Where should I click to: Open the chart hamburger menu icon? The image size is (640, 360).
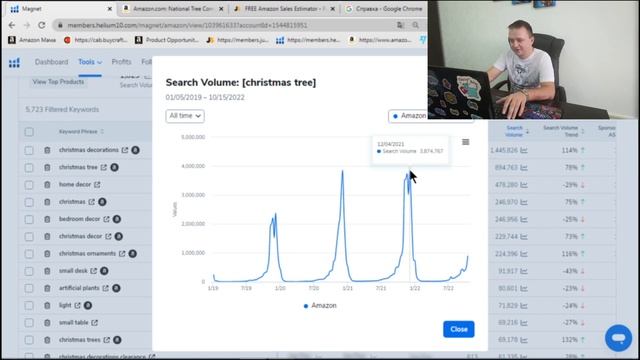[465, 142]
